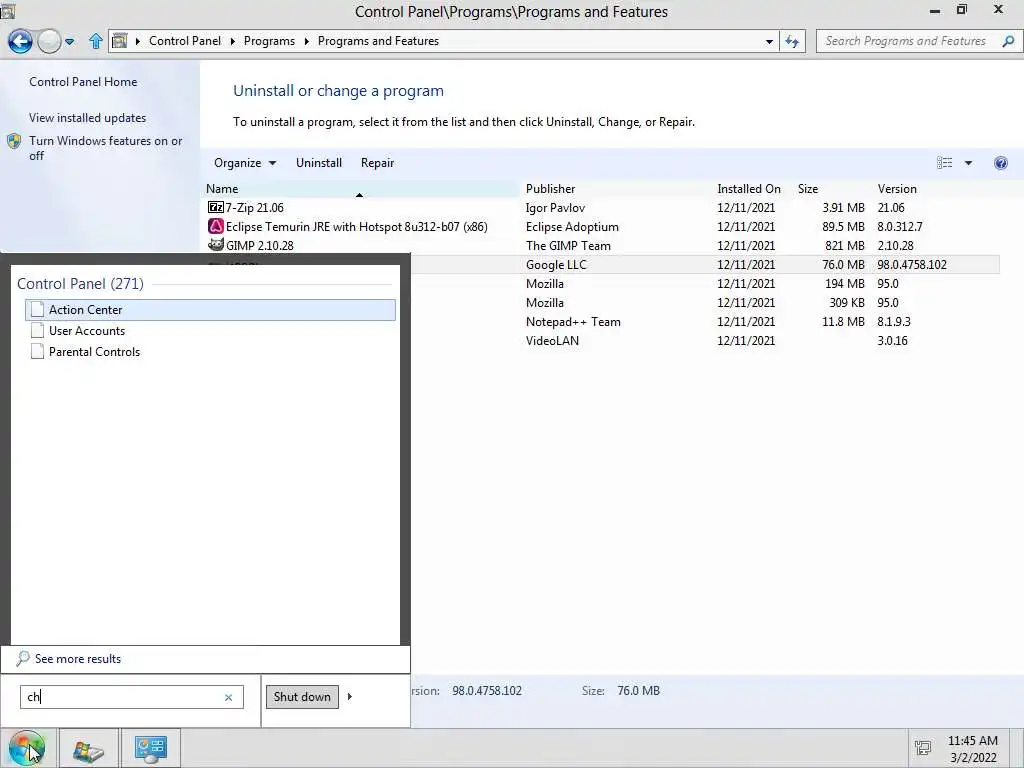
Task: Click the GIMP mascot icon
Action: coord(216,245)
